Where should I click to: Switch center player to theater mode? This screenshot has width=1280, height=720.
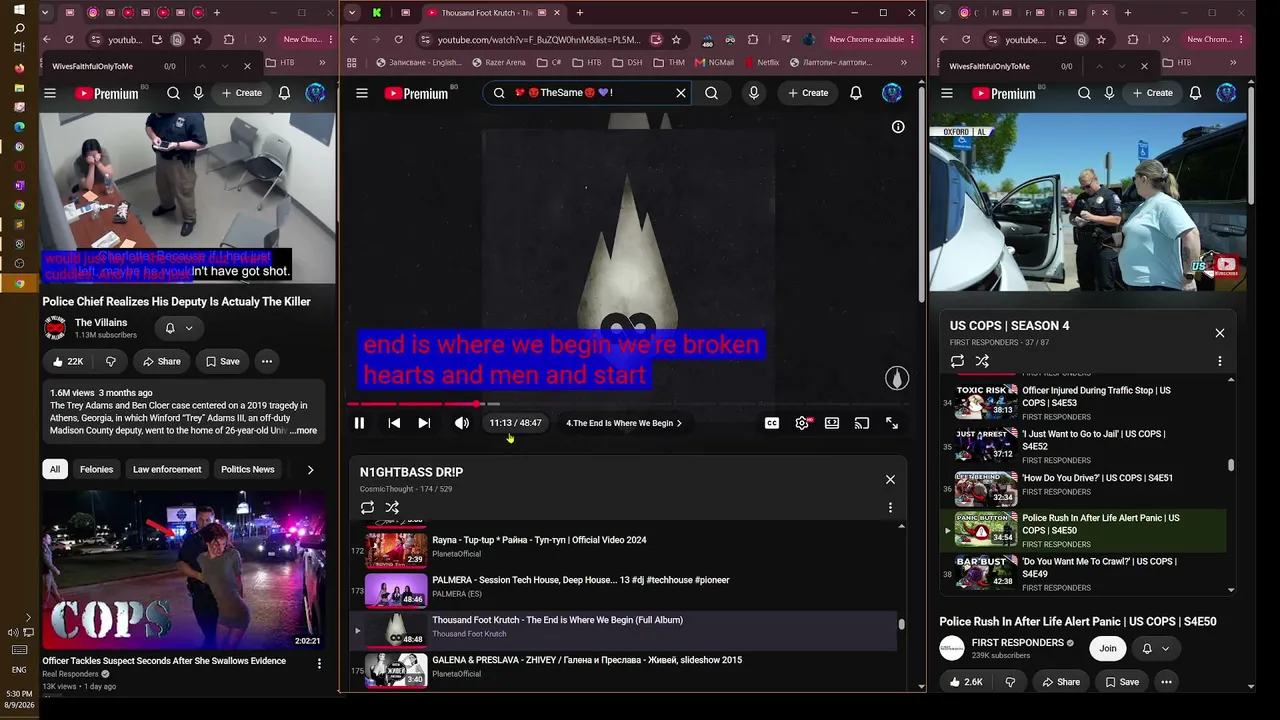coord(832,423)
